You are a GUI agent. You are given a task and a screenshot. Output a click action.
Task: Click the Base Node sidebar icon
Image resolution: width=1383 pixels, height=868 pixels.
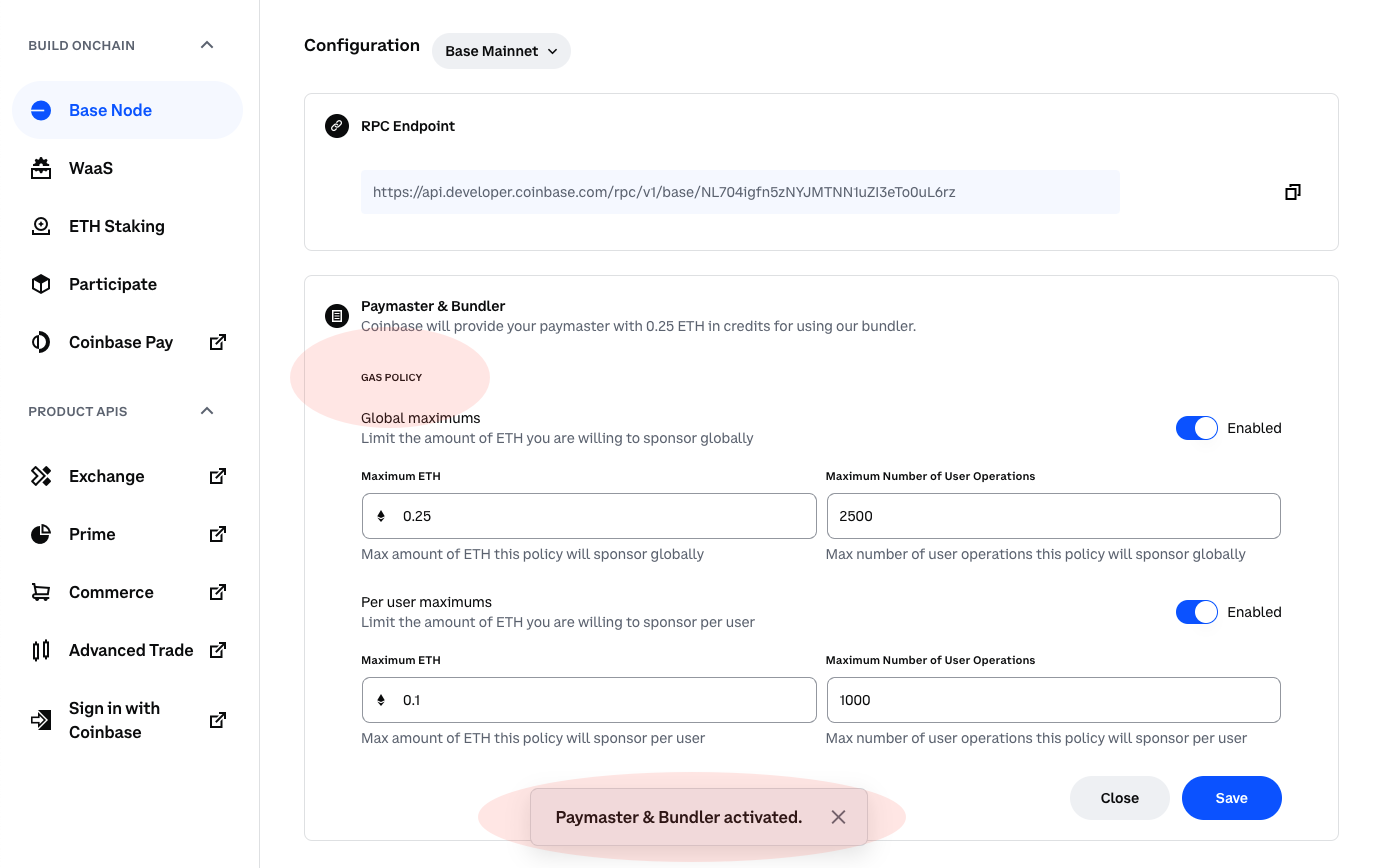(41, 111)
